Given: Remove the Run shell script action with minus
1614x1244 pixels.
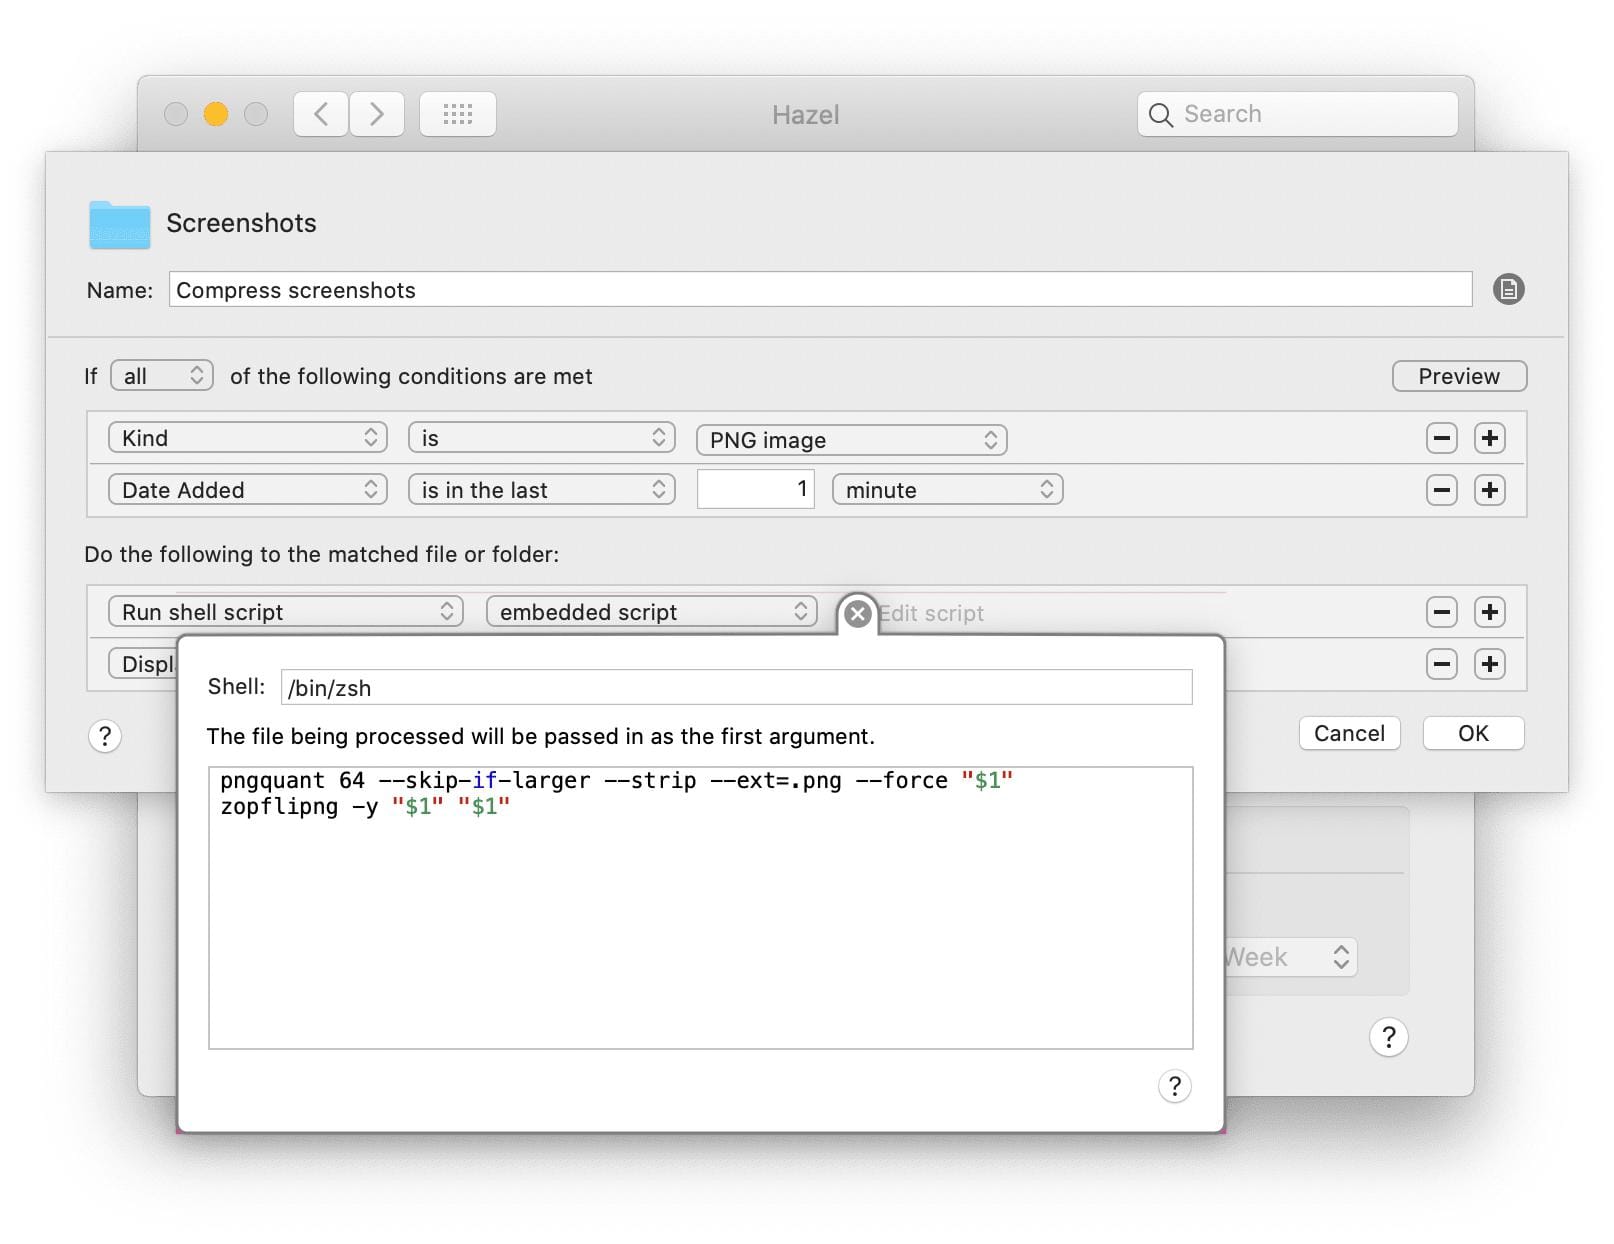Looking at the screenshot, I should click(x=1441, y=612).
